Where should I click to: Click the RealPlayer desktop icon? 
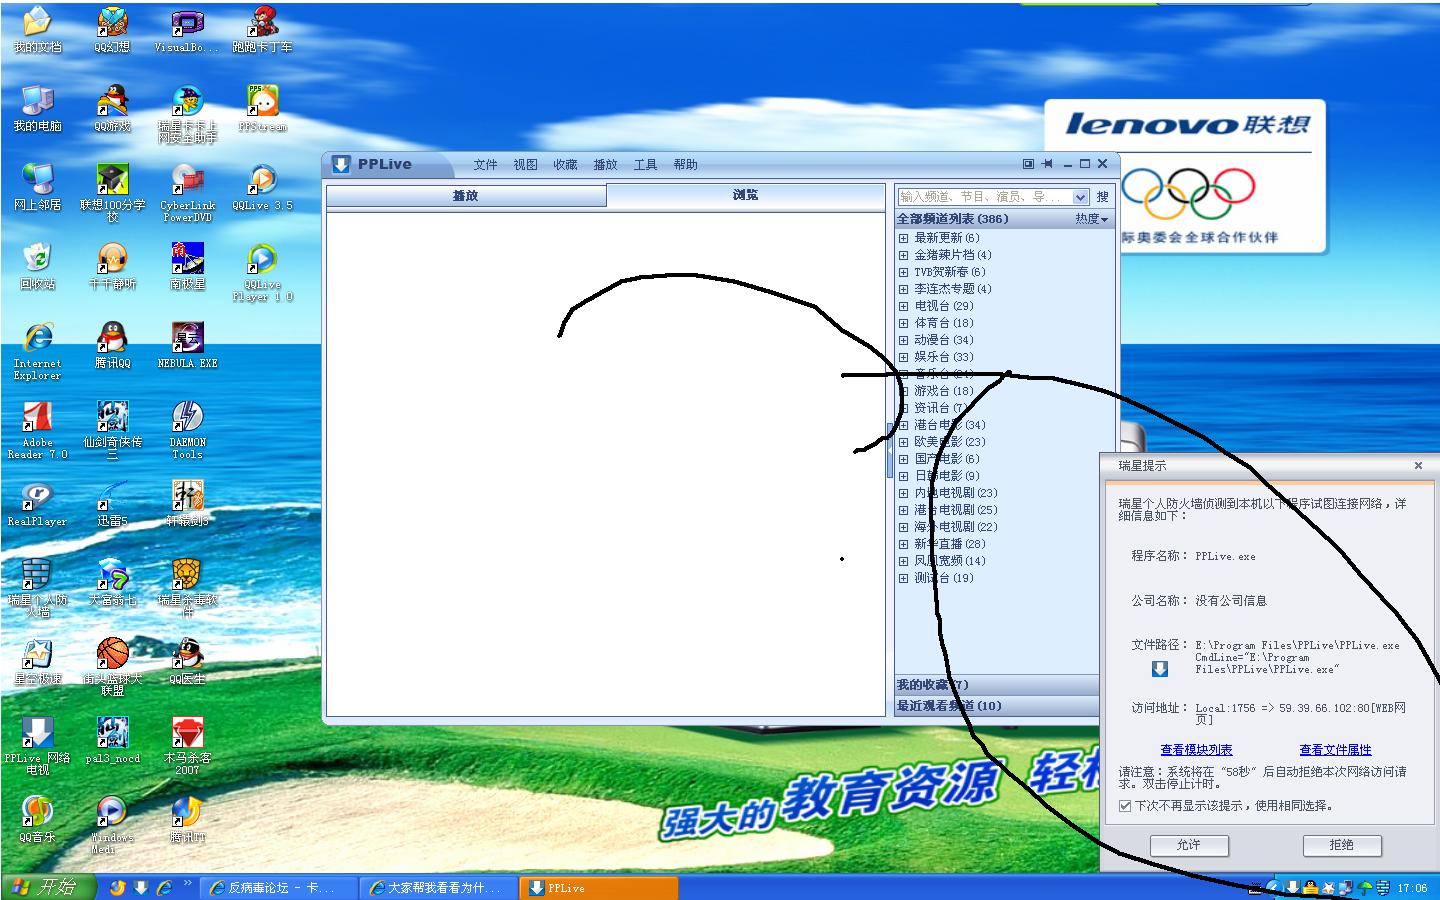coord(37,504)
